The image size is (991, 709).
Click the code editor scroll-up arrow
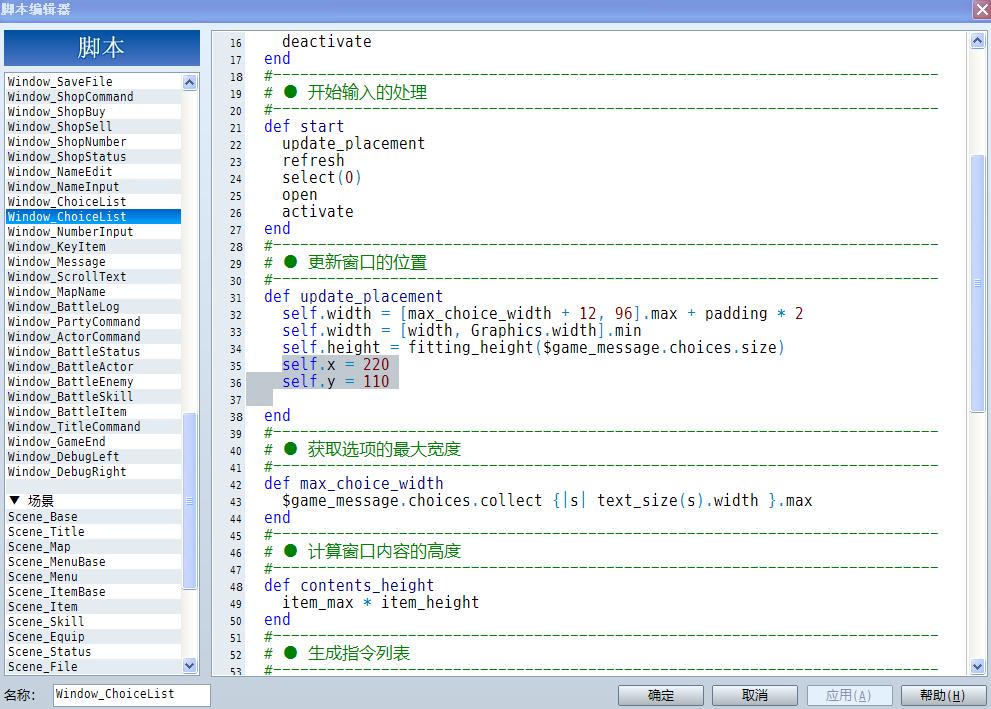coord(977,41)
